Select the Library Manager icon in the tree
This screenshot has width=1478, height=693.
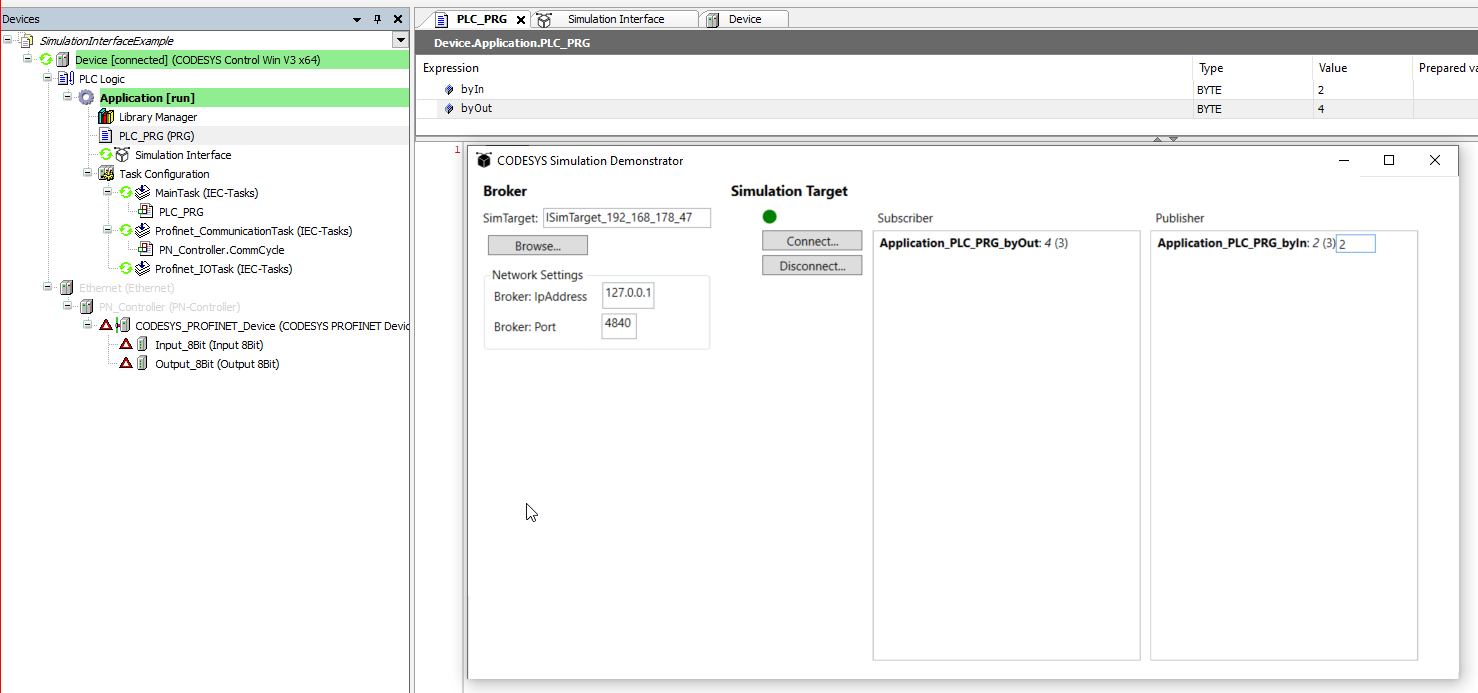106,116
